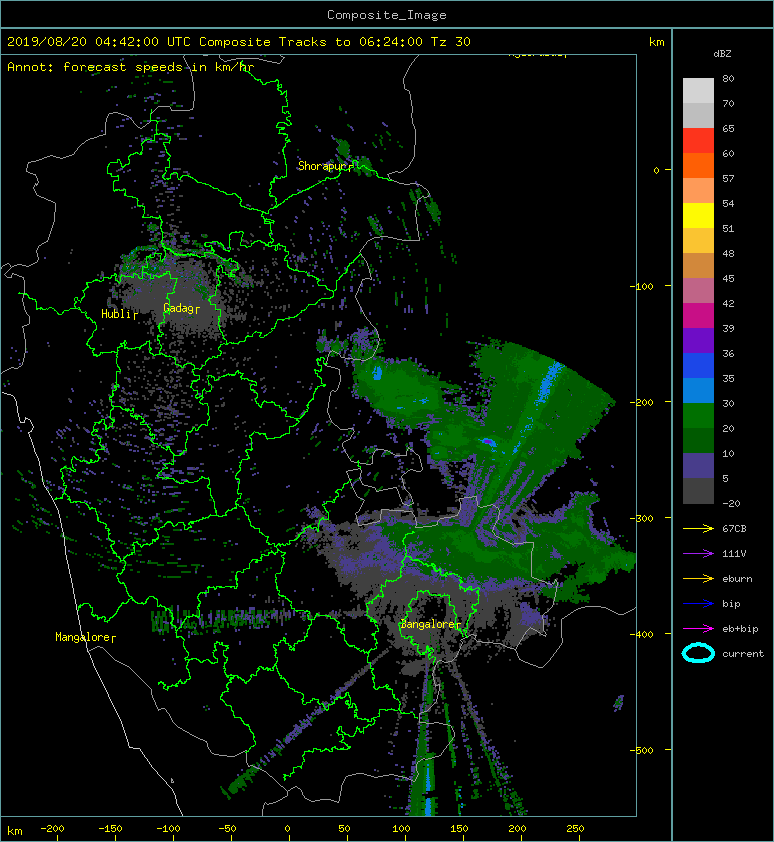The height and width of the screenshot is (842, 774).
Task: Select the bright green 20-30 dBZ swatch
Action: point(698,416)
